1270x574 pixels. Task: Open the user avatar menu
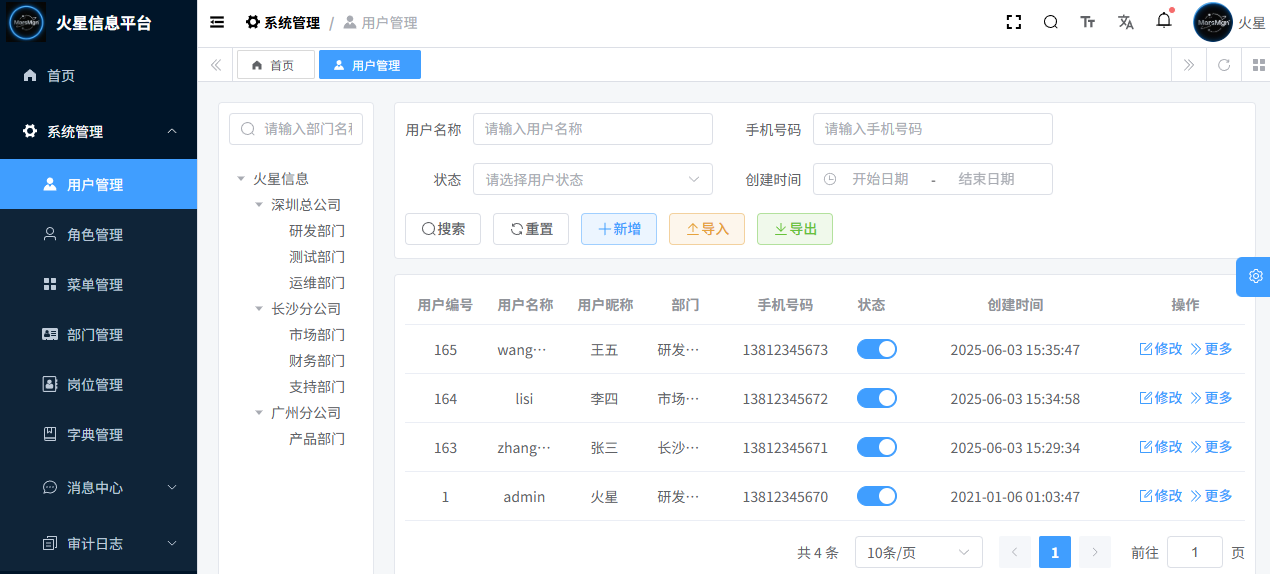[x=1213, y=22]
